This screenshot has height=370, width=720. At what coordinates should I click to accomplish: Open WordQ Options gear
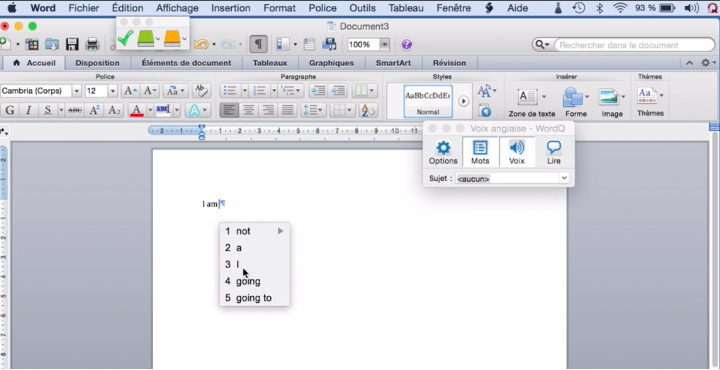[443, 153]
